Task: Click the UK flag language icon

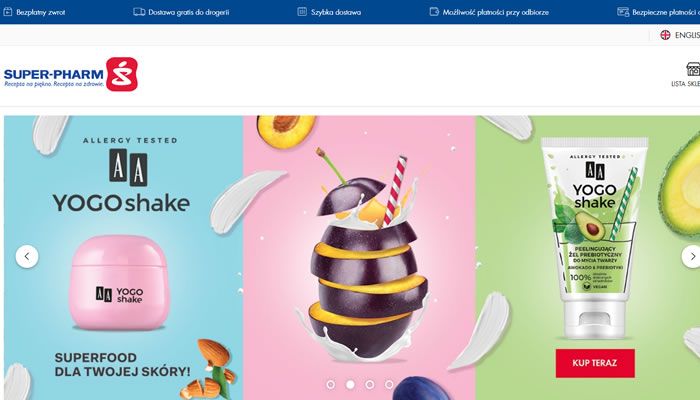Action: 665,35
